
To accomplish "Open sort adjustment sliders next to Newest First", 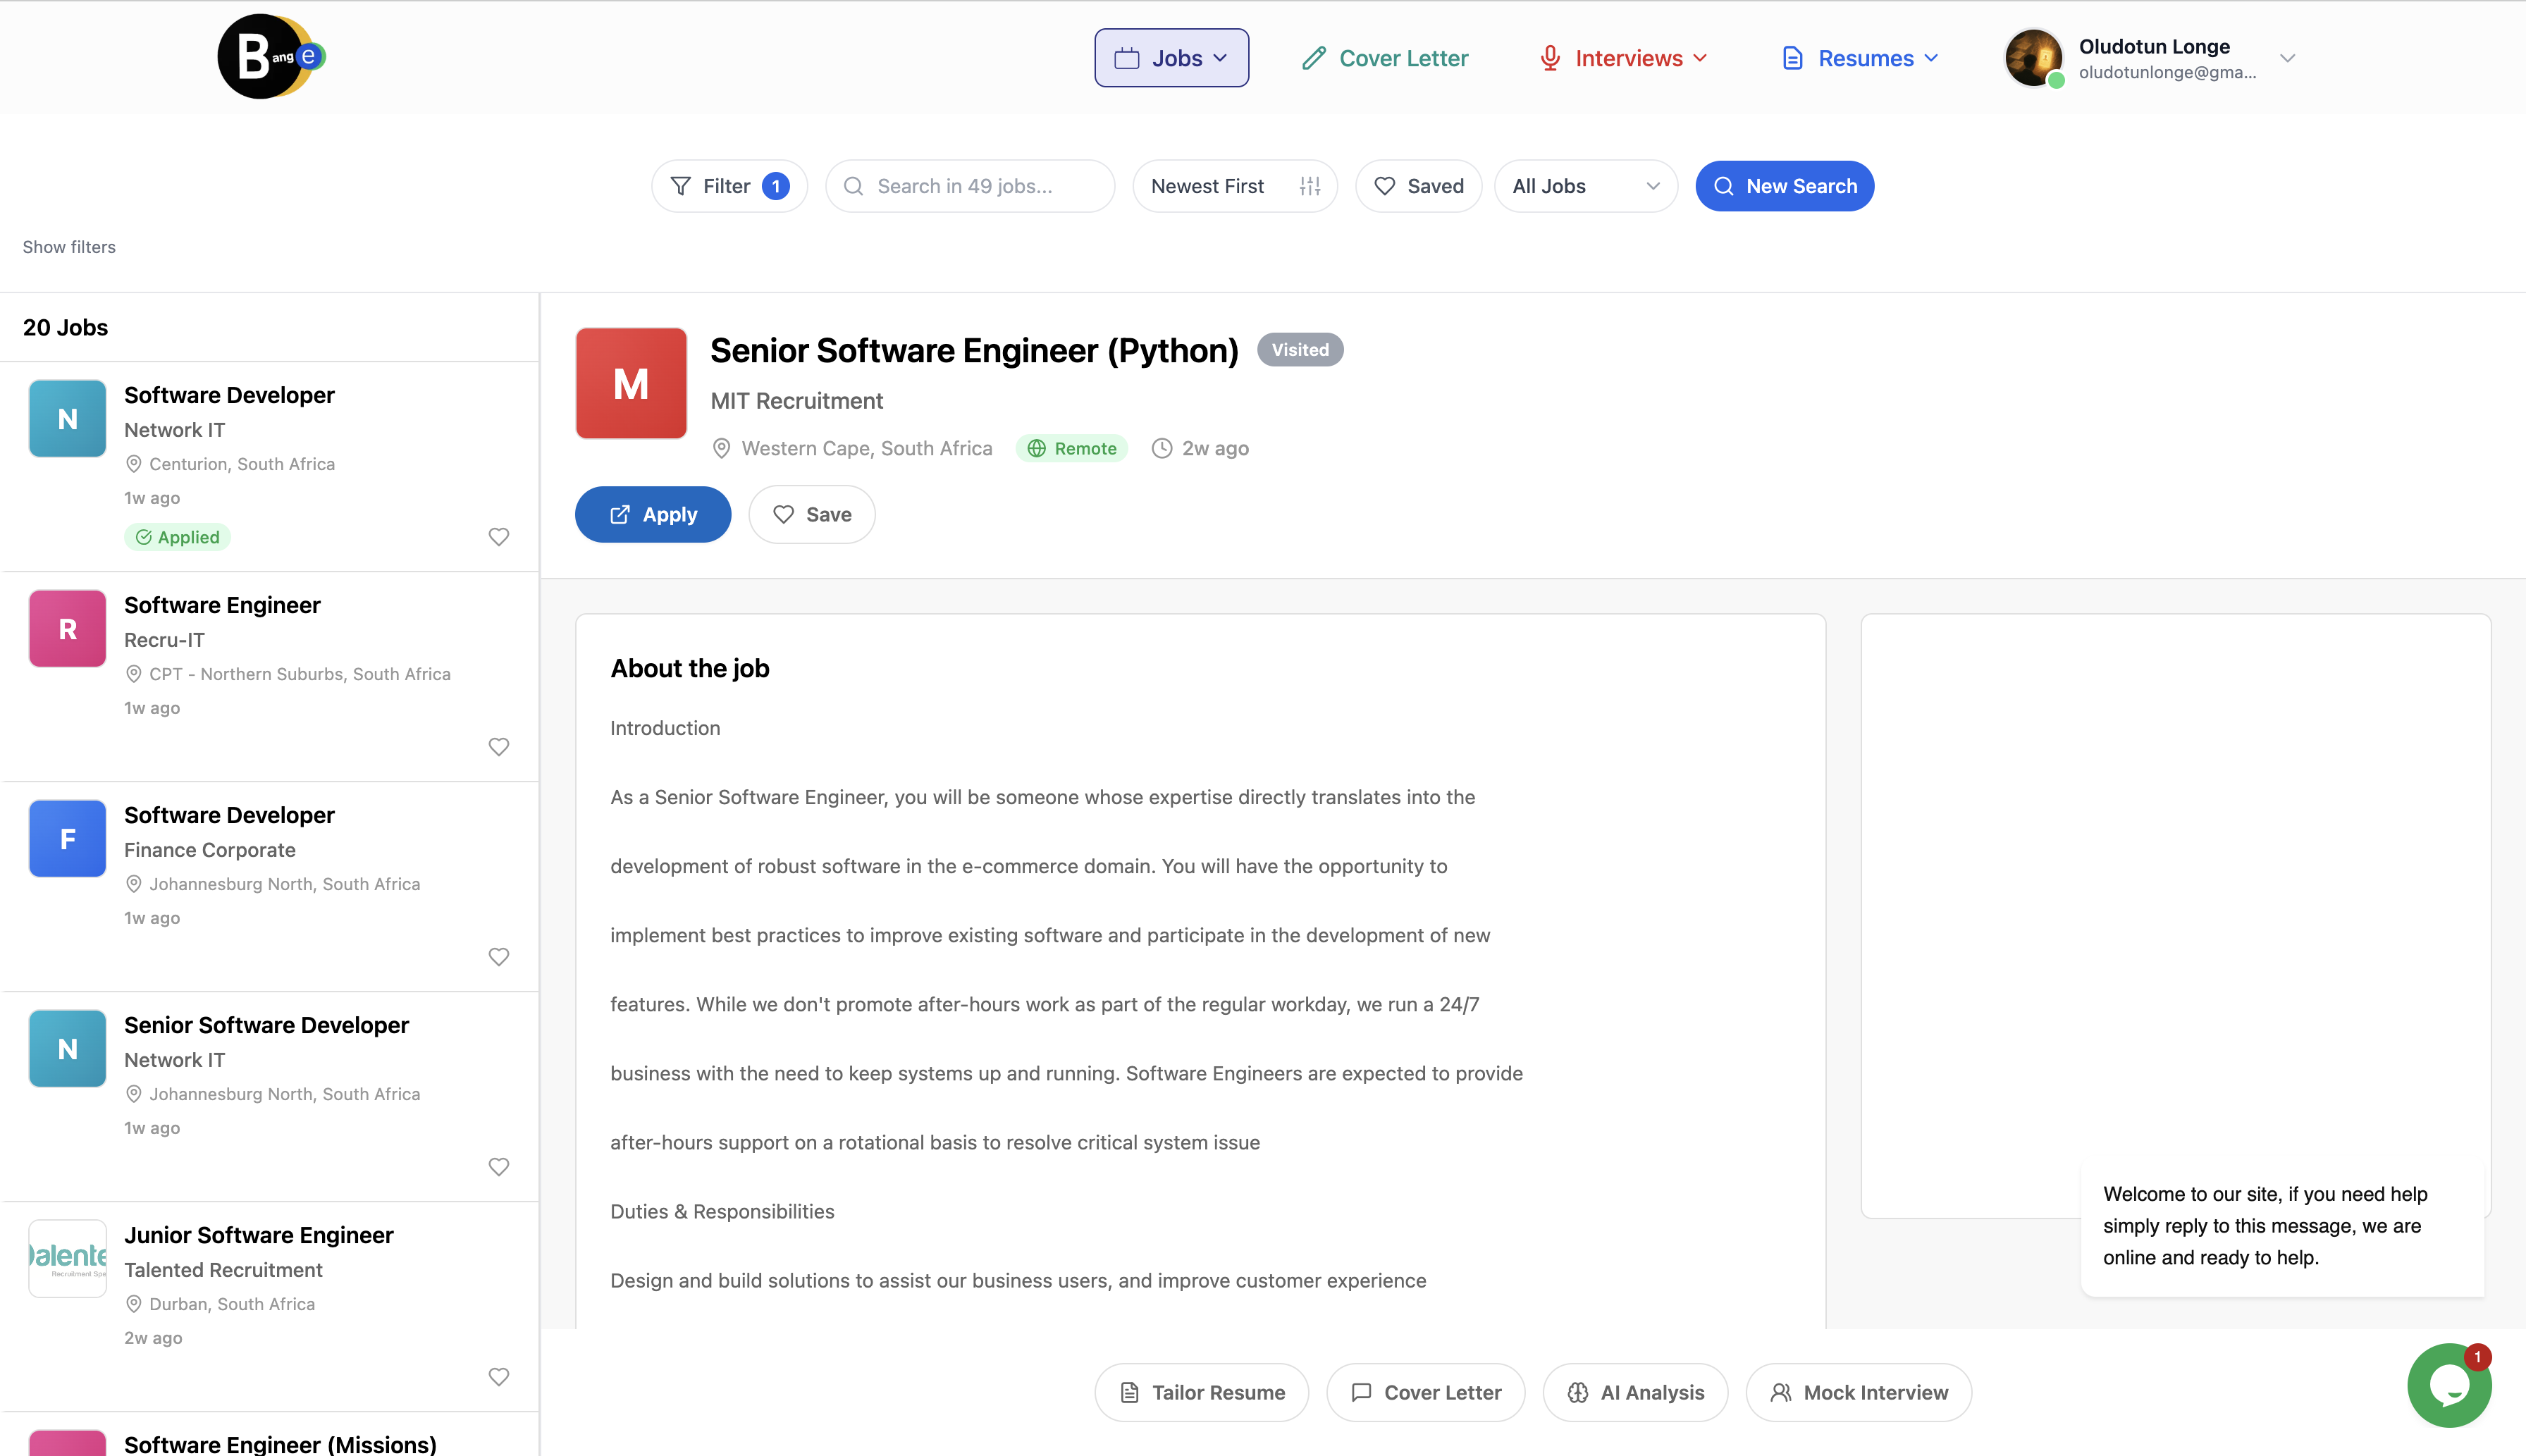I will pyautogui.click(x=1310, y=186).
